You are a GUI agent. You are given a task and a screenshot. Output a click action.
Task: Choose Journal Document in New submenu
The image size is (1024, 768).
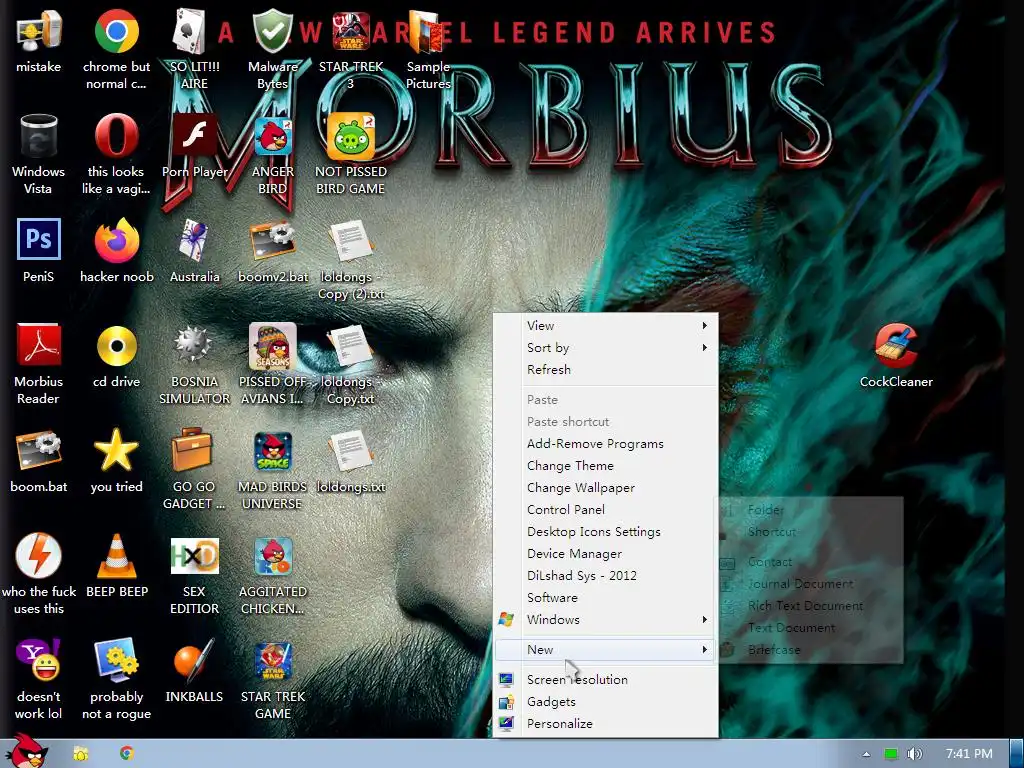[x=810, y=583]
